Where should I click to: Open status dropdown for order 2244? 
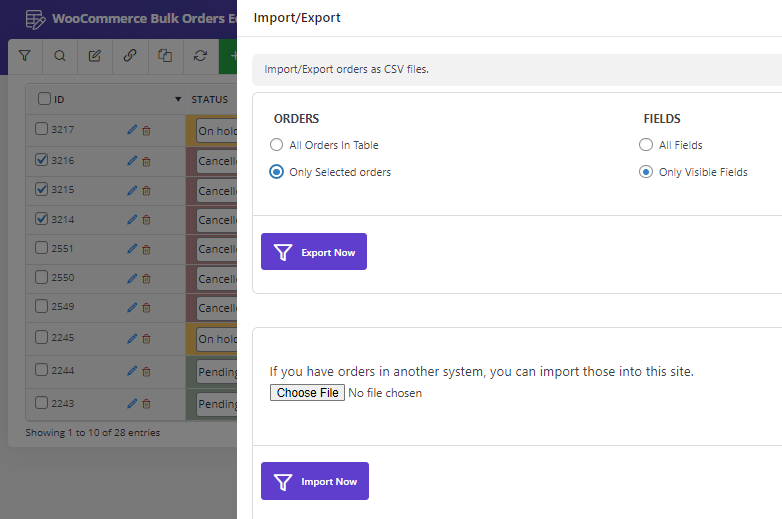[217, 372]
